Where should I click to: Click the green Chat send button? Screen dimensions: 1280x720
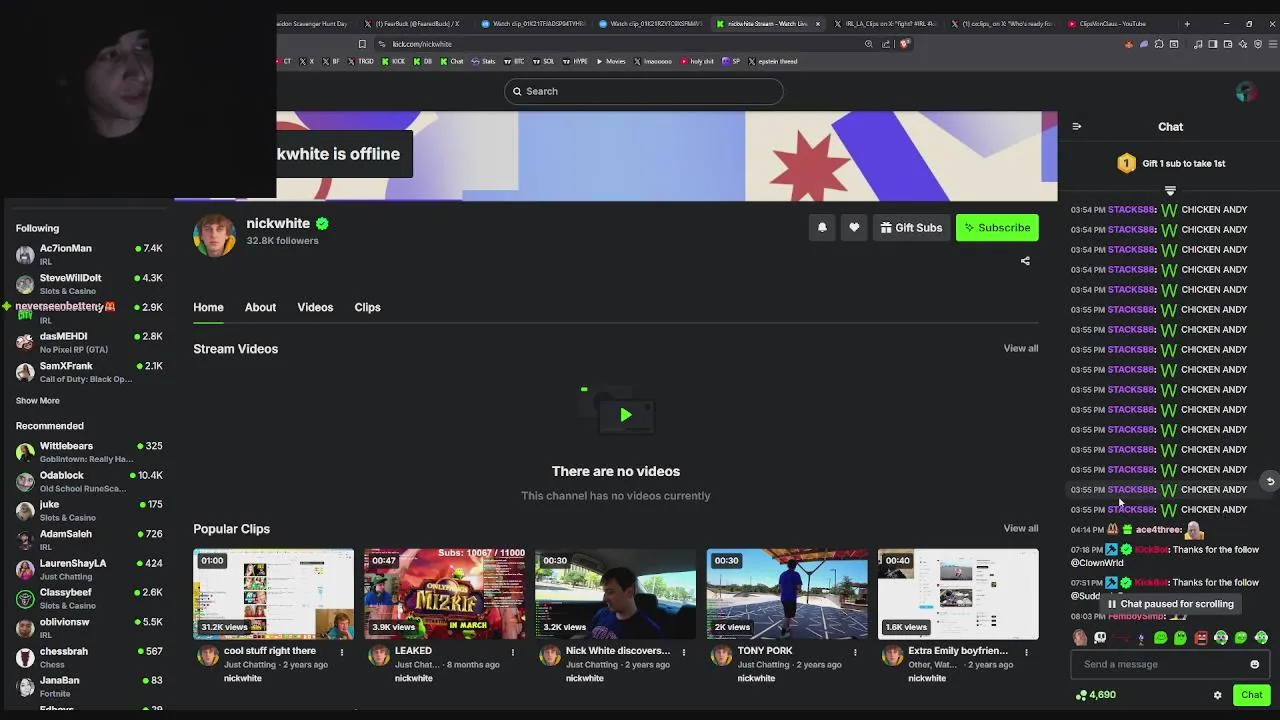(x=1252, y=695)
